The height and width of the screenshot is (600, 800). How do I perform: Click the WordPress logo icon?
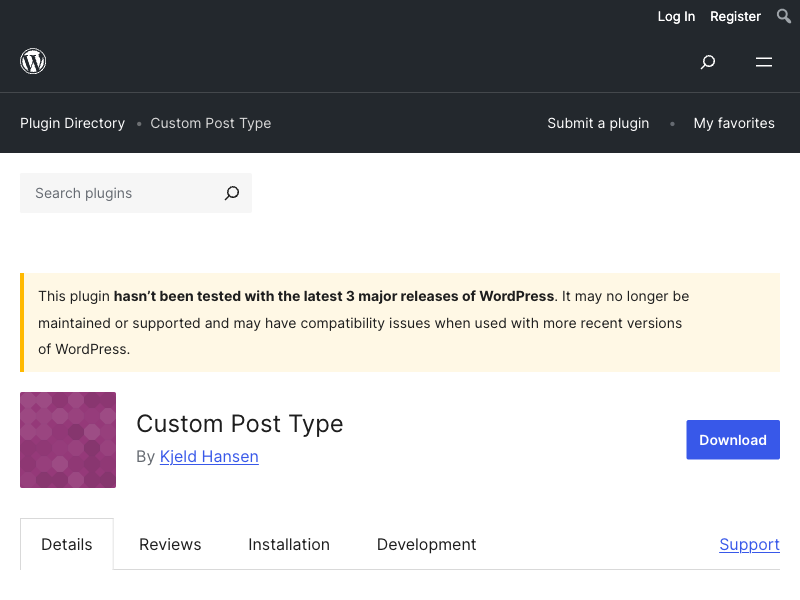point(33,61)
